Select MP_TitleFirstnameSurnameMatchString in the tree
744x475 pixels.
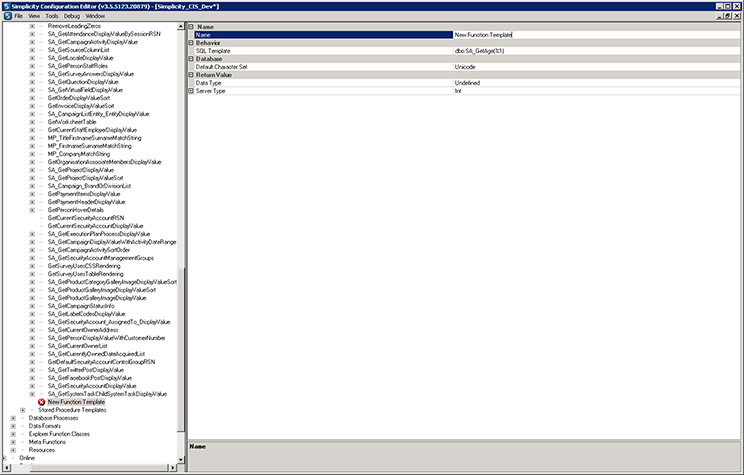click(x=94, y=138)
